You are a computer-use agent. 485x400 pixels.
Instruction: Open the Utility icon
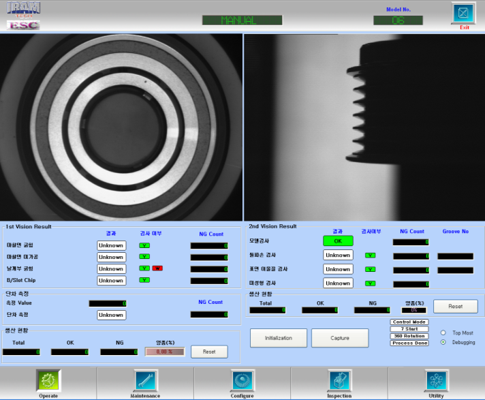tap(436, 380)
